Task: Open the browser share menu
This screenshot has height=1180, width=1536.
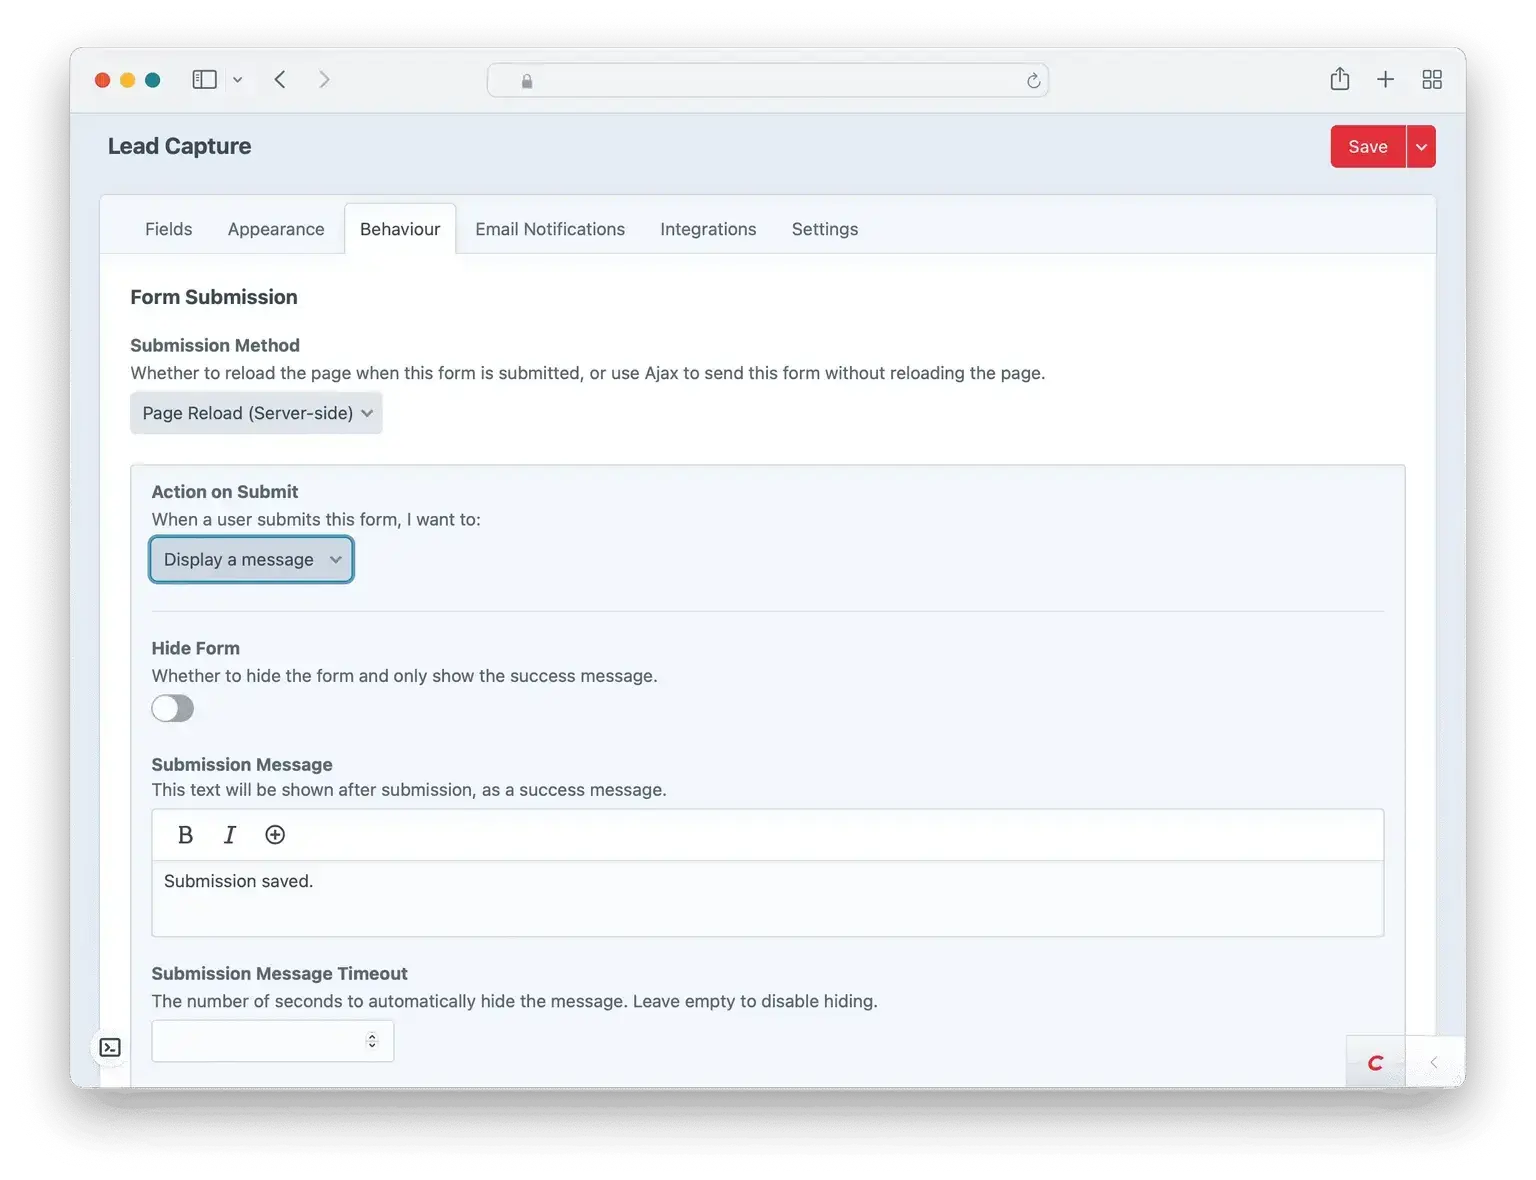Action: pos(1340,79)
